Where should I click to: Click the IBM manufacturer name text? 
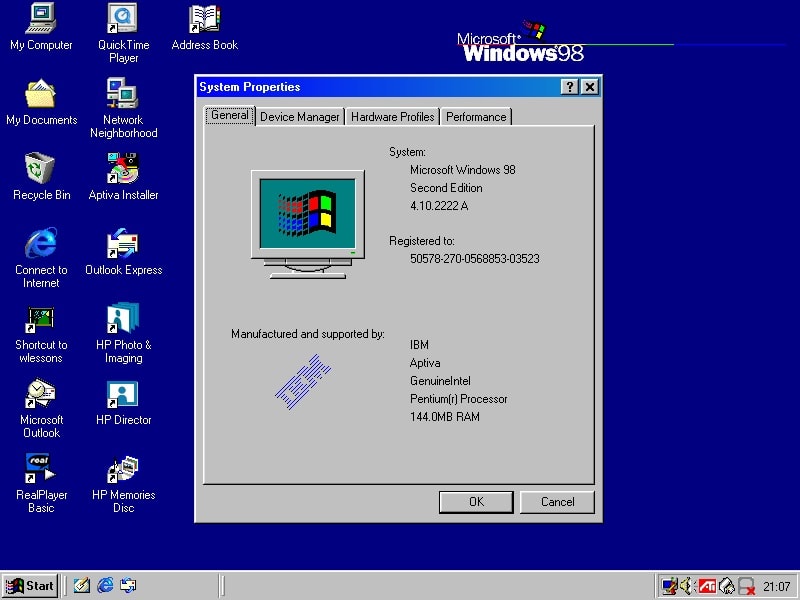pyautogui.click(x=419, y=345)
